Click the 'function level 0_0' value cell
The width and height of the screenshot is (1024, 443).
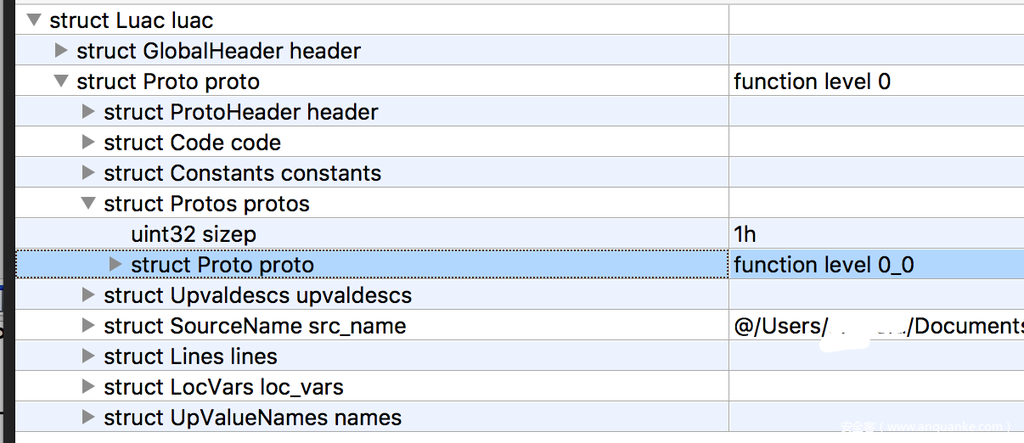(x=824, y=265)
